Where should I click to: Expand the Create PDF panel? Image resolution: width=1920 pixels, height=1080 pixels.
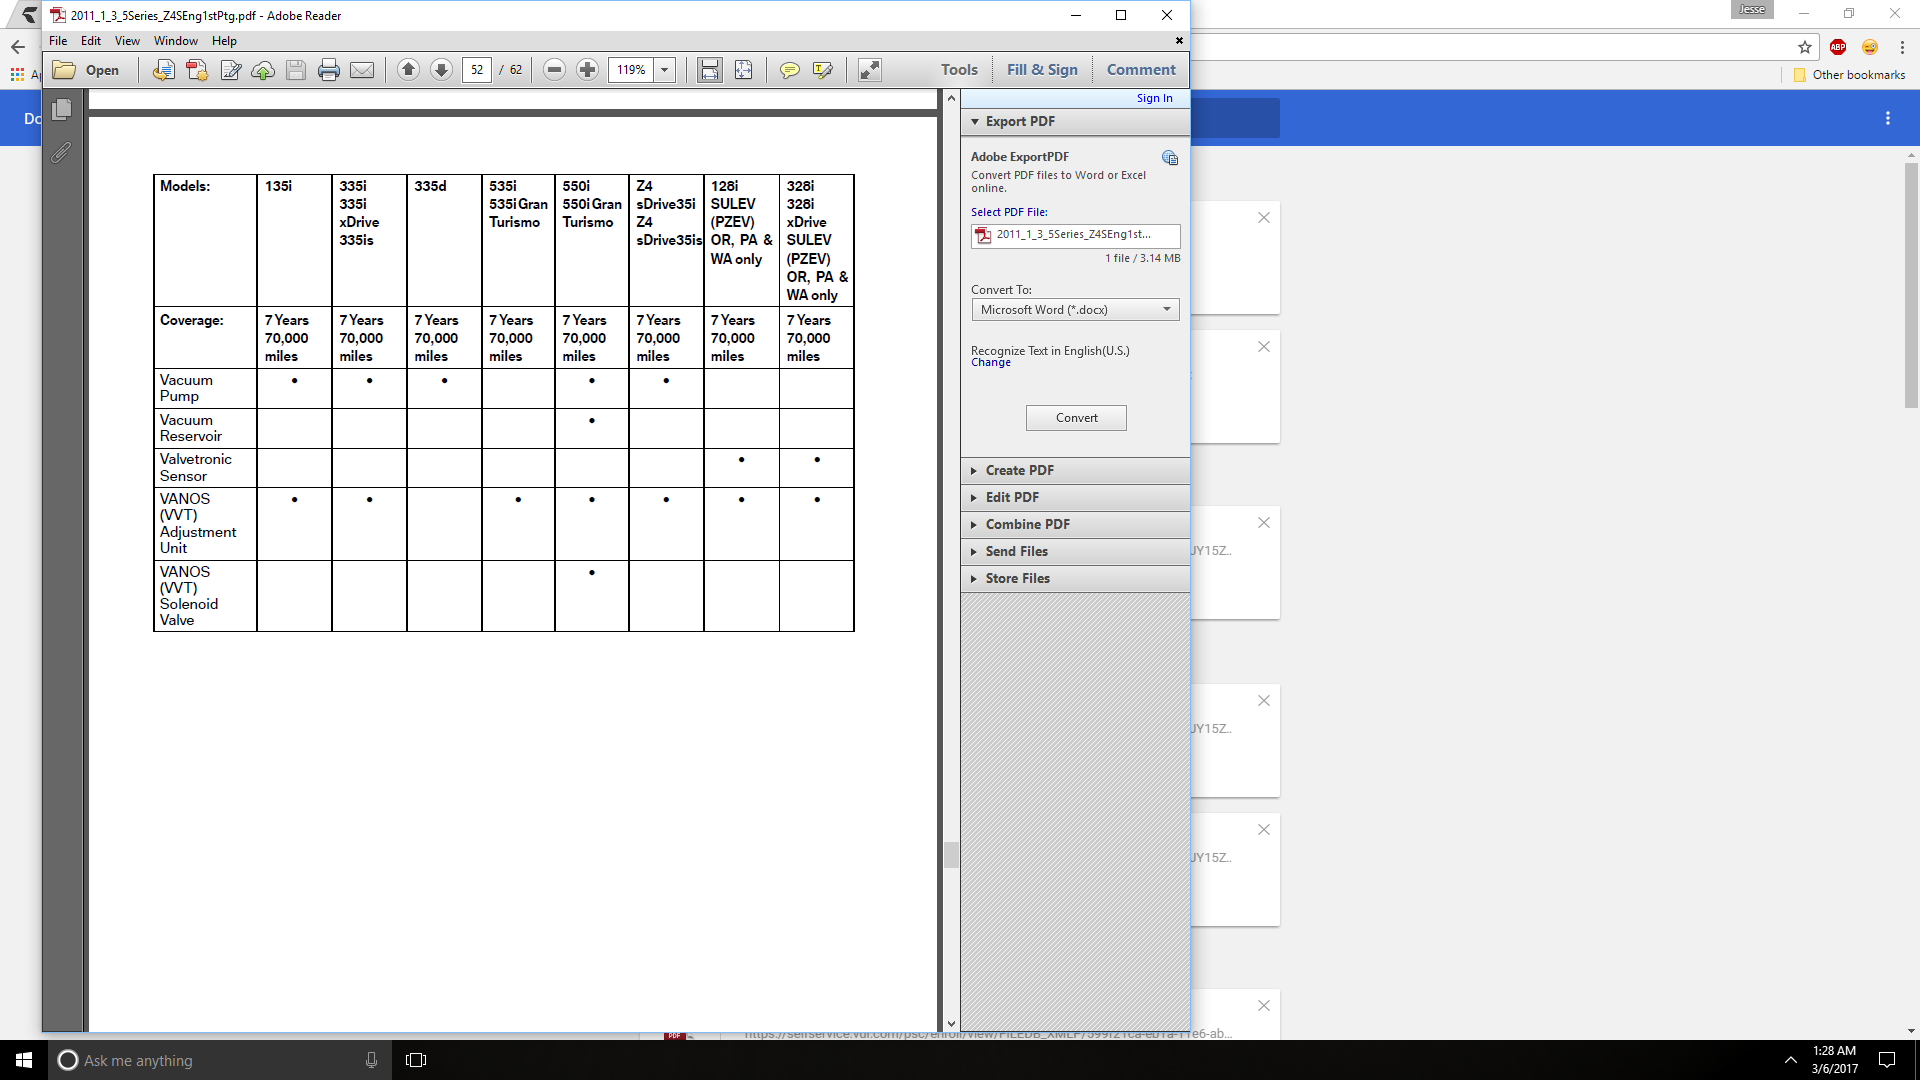[1022, 469]
